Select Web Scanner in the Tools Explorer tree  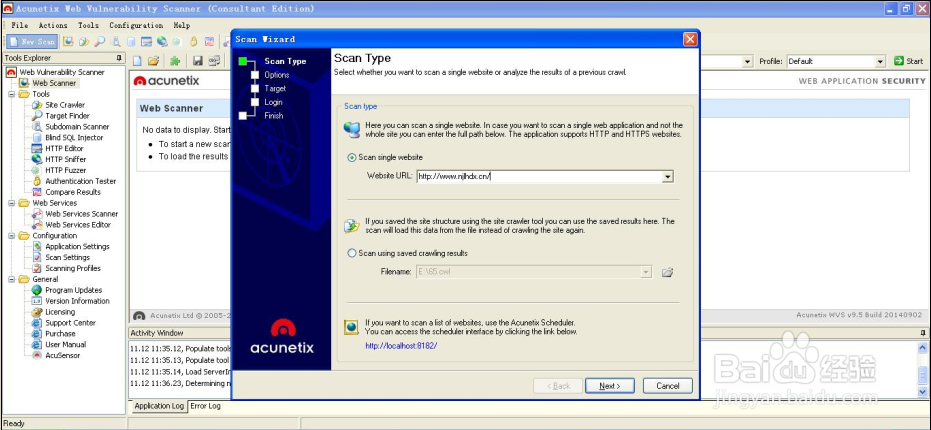point(54,83)
